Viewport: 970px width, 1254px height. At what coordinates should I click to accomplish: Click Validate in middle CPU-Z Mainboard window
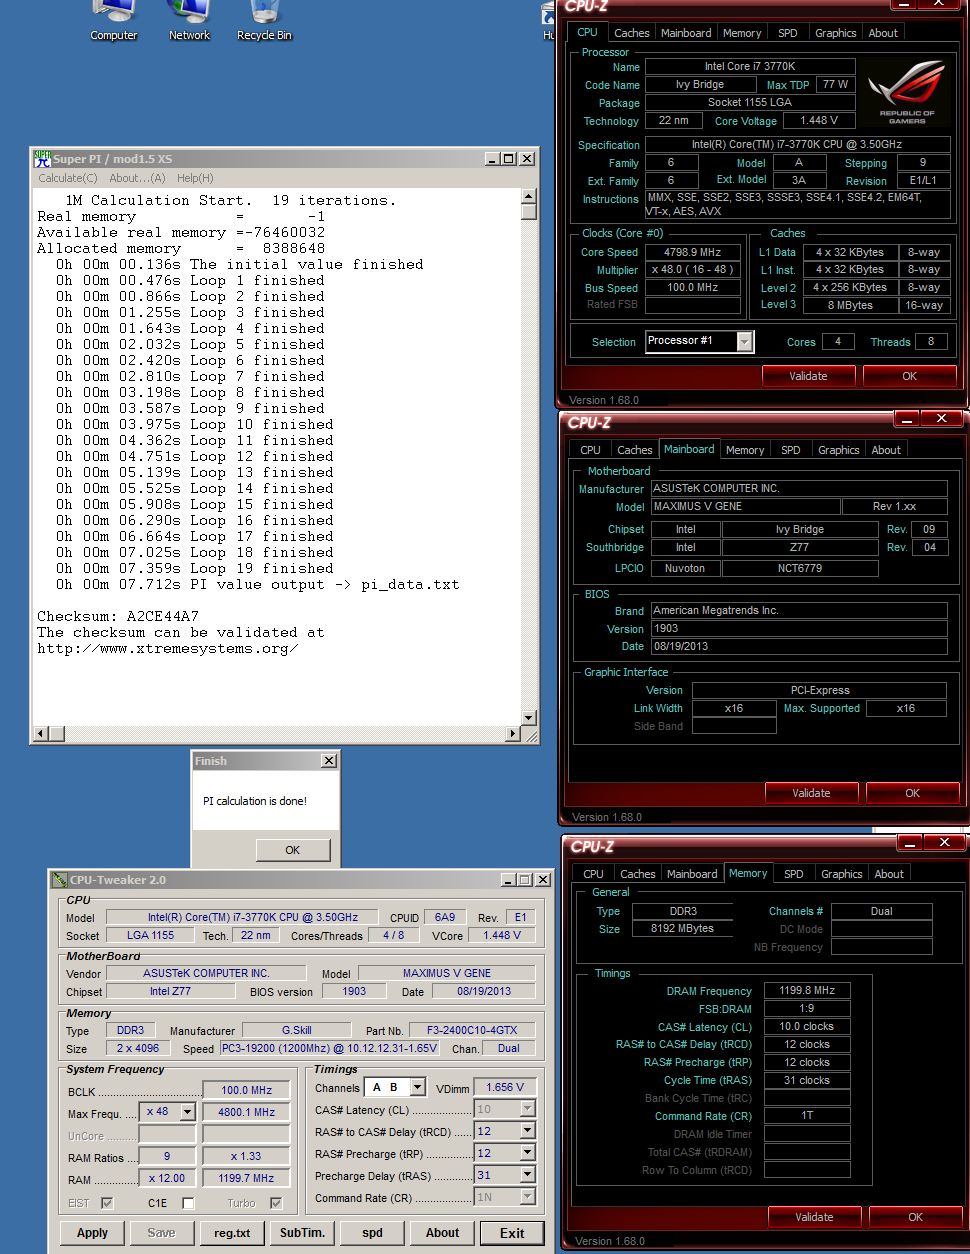(811, 793)
